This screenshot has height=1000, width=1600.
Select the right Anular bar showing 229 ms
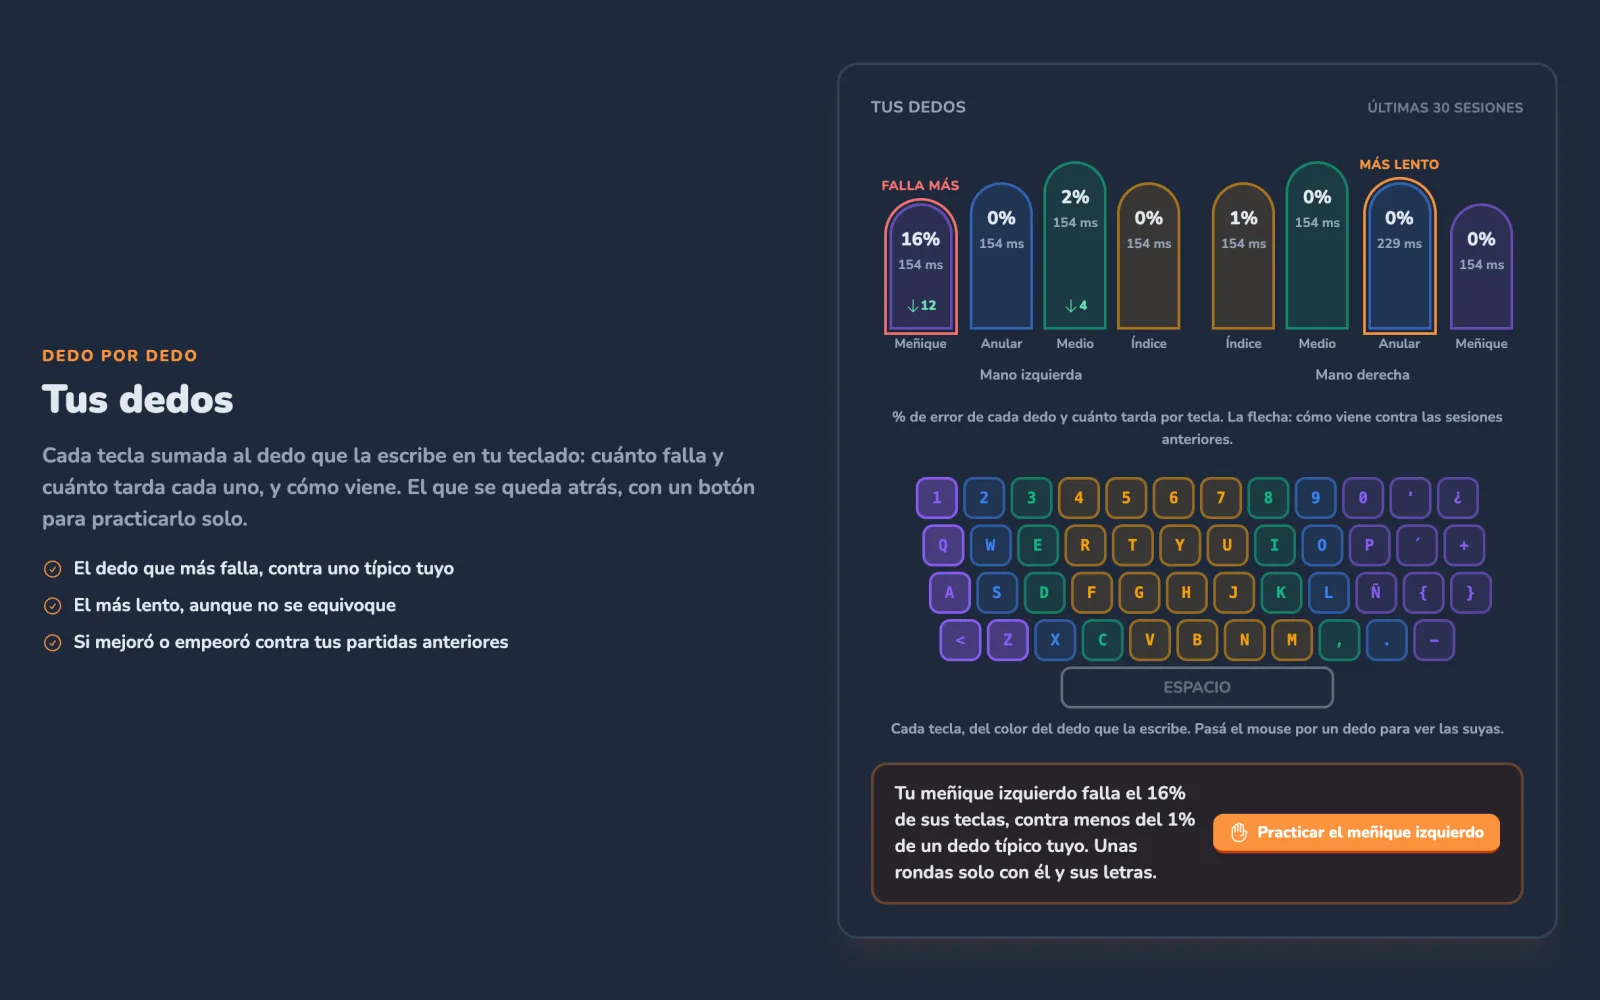pyautogui.click(x=1399, y=256)
